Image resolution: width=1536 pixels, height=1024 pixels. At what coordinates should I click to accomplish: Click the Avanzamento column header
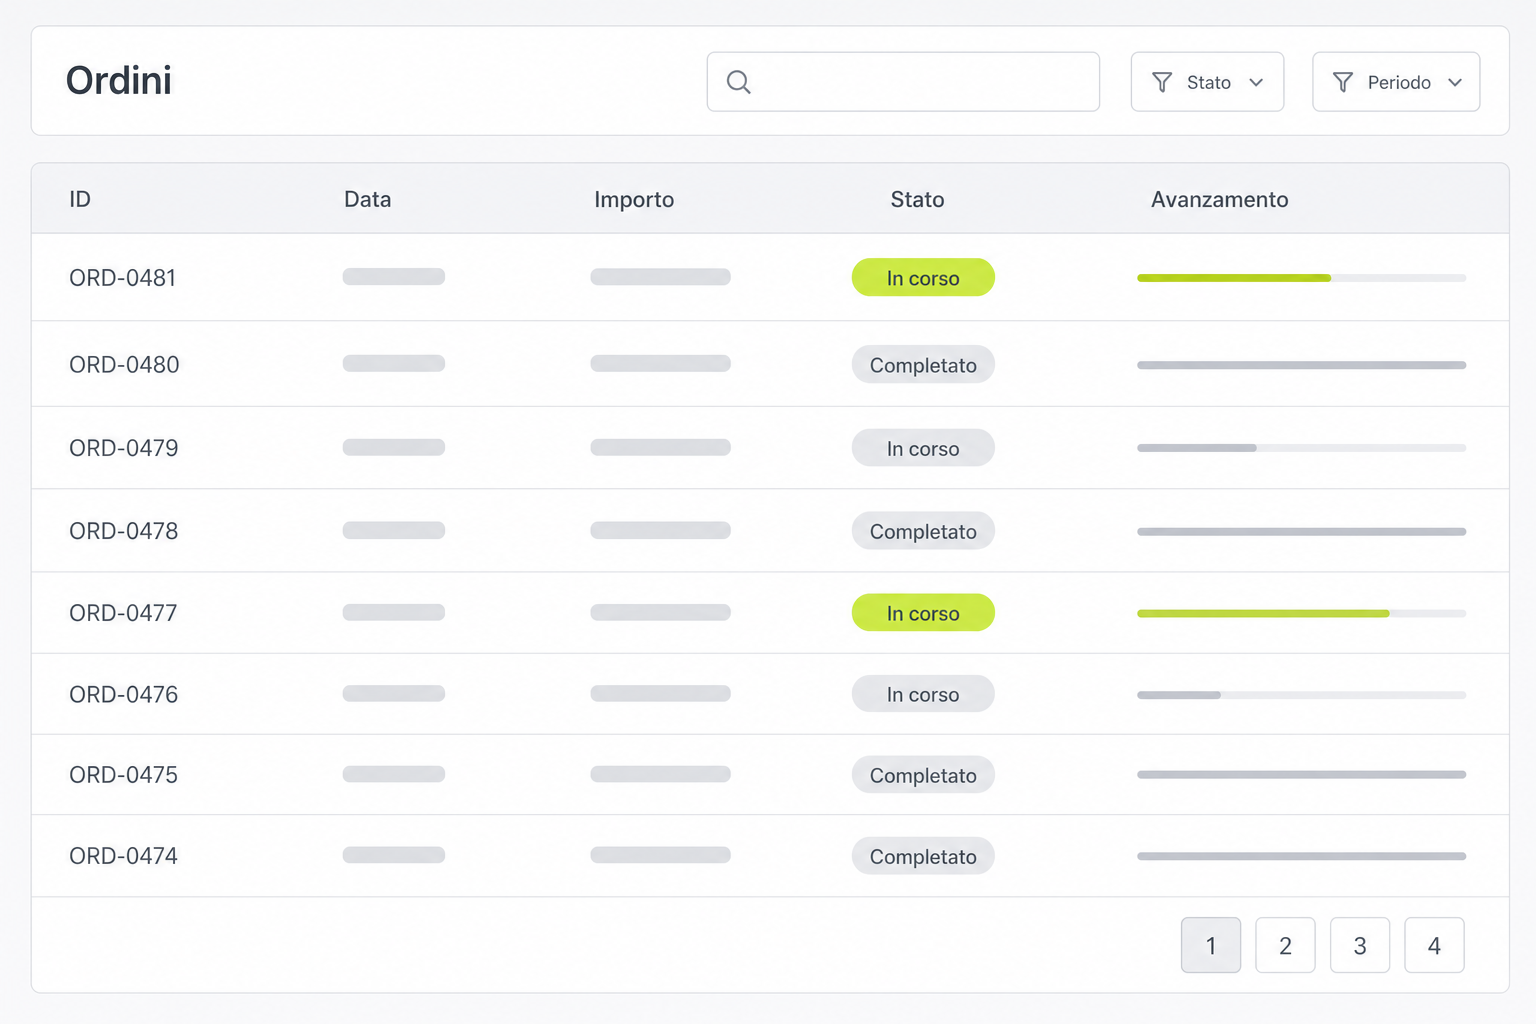[x=1219, y=199]
